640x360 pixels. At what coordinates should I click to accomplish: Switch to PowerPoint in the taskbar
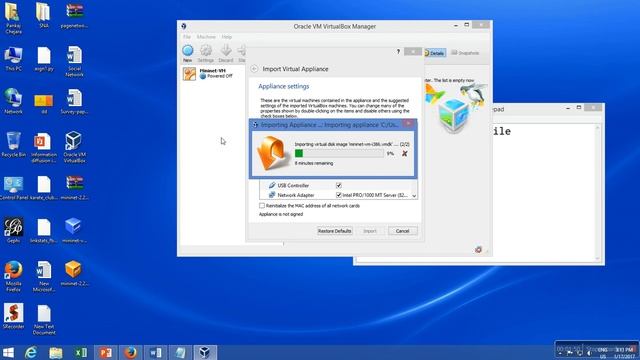pos(105,353)
